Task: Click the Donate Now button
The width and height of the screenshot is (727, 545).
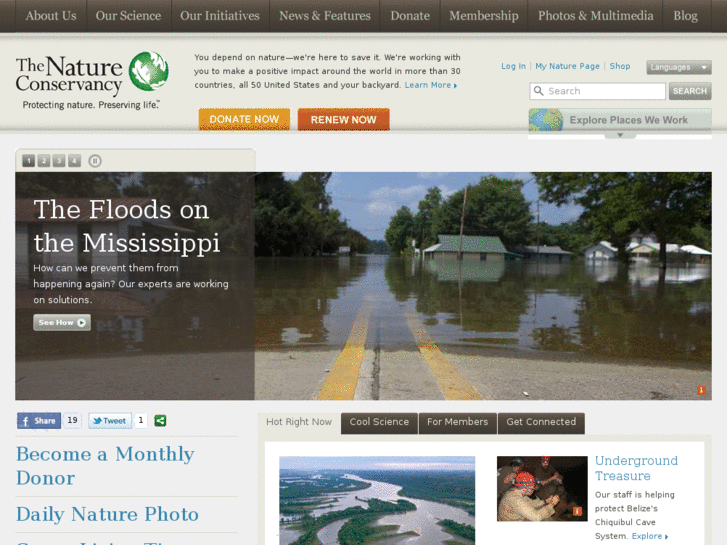Action: pyautogui.click(x=244, y=119)
